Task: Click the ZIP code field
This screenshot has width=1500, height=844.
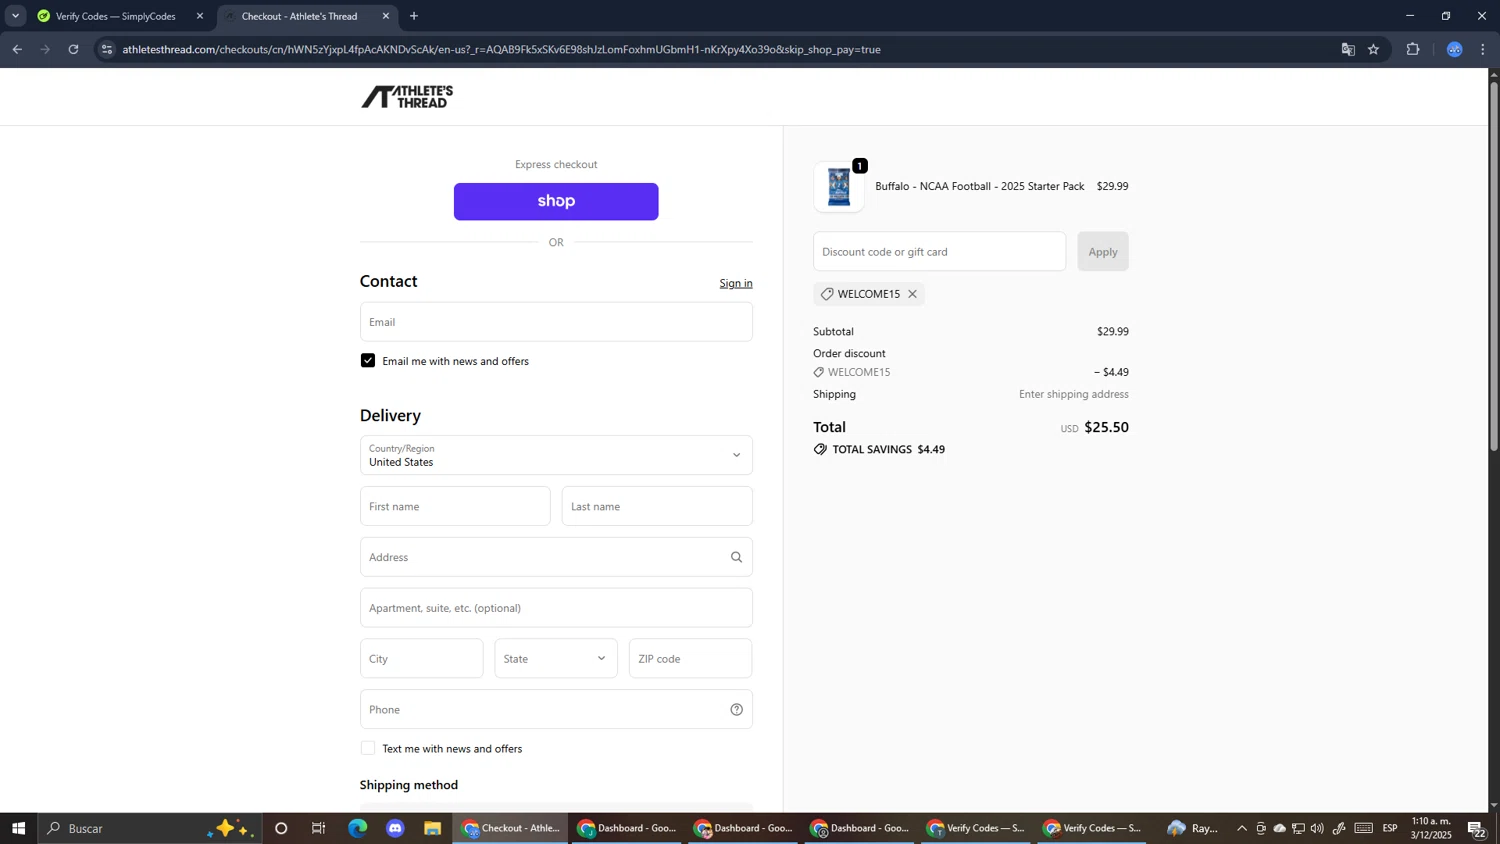Action: [690, 659]
